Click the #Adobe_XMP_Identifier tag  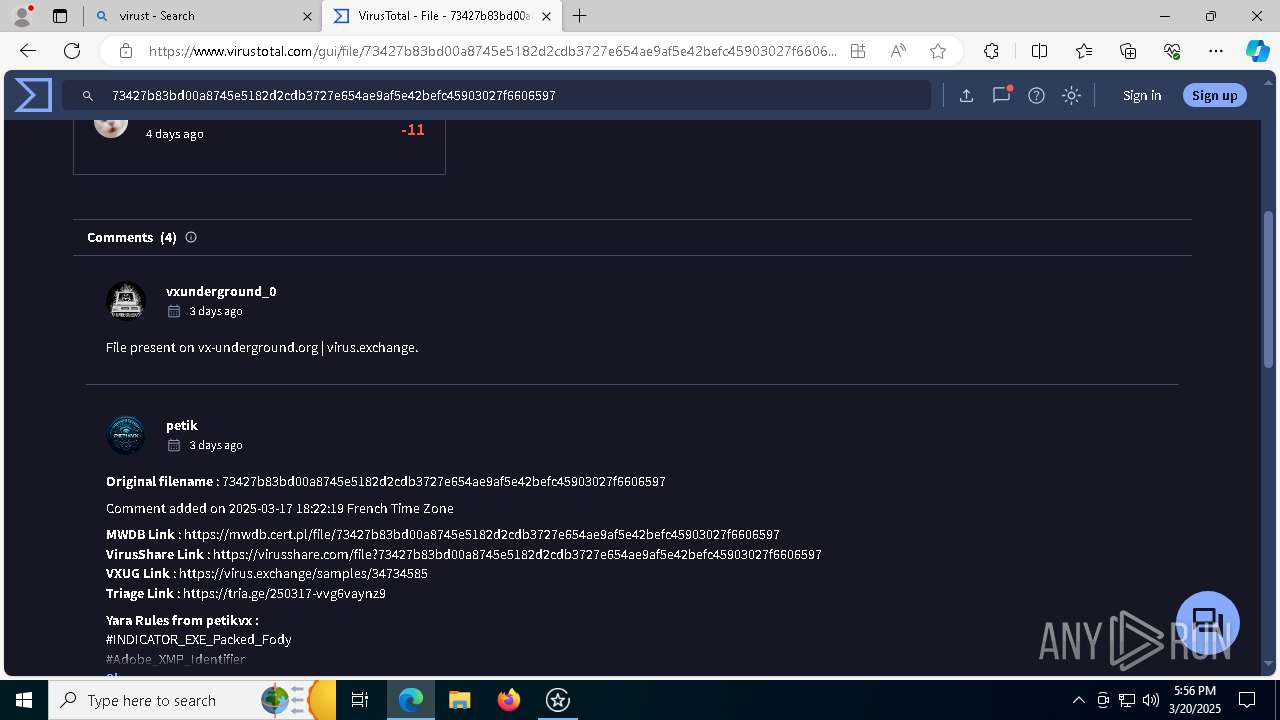pyautogui.click(x=175, y=659)
